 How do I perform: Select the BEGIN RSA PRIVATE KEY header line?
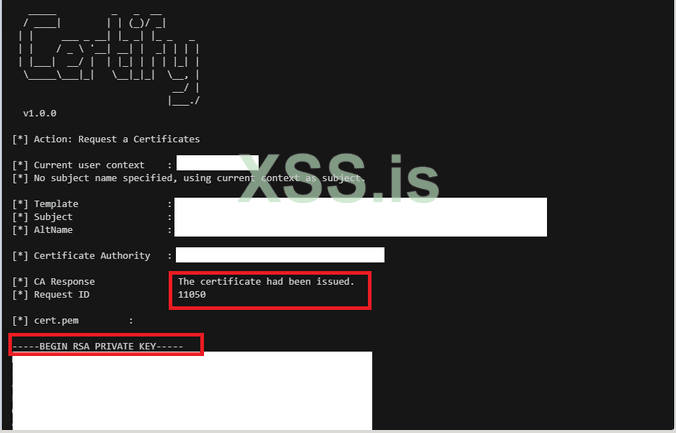coord(98,346)
